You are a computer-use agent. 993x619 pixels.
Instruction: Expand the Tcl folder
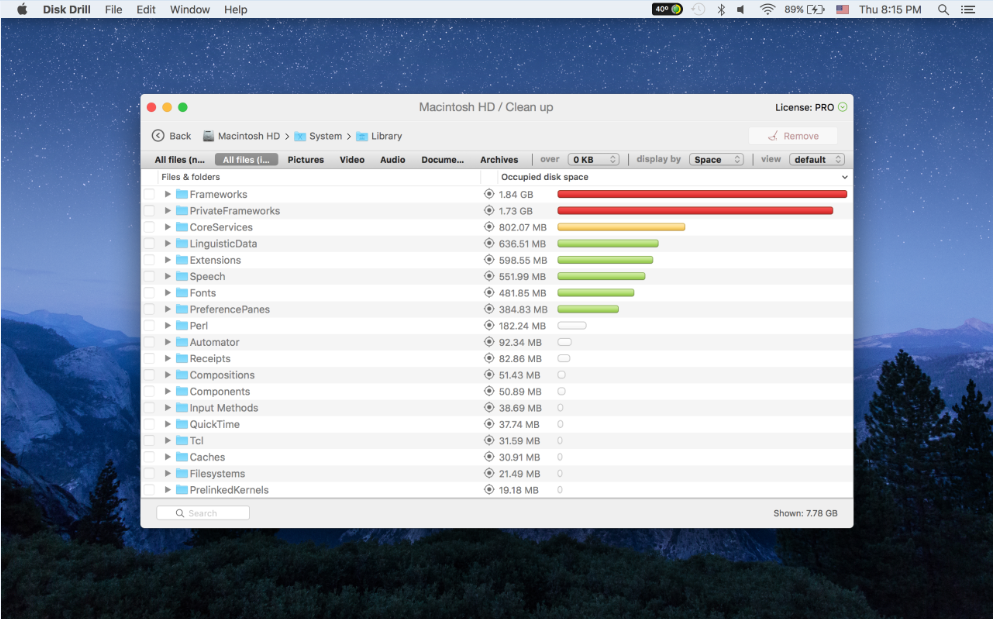pyautogui.click(x=168, y=440)
